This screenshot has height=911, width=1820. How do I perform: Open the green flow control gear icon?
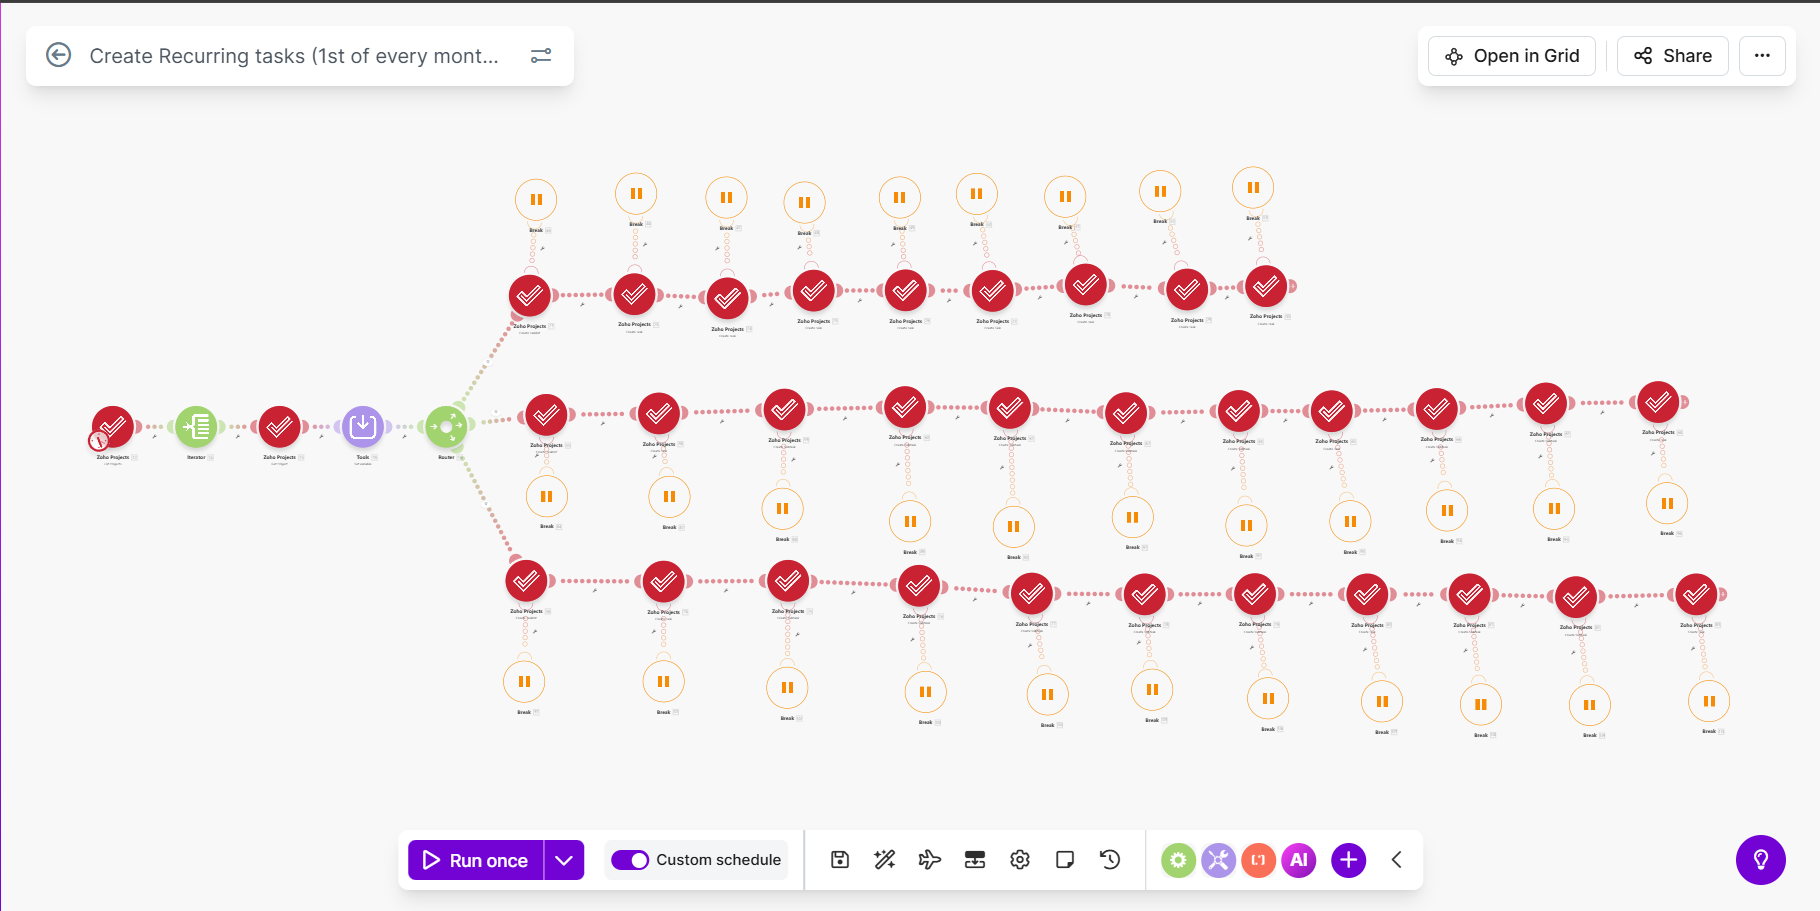pos(1178,860)
